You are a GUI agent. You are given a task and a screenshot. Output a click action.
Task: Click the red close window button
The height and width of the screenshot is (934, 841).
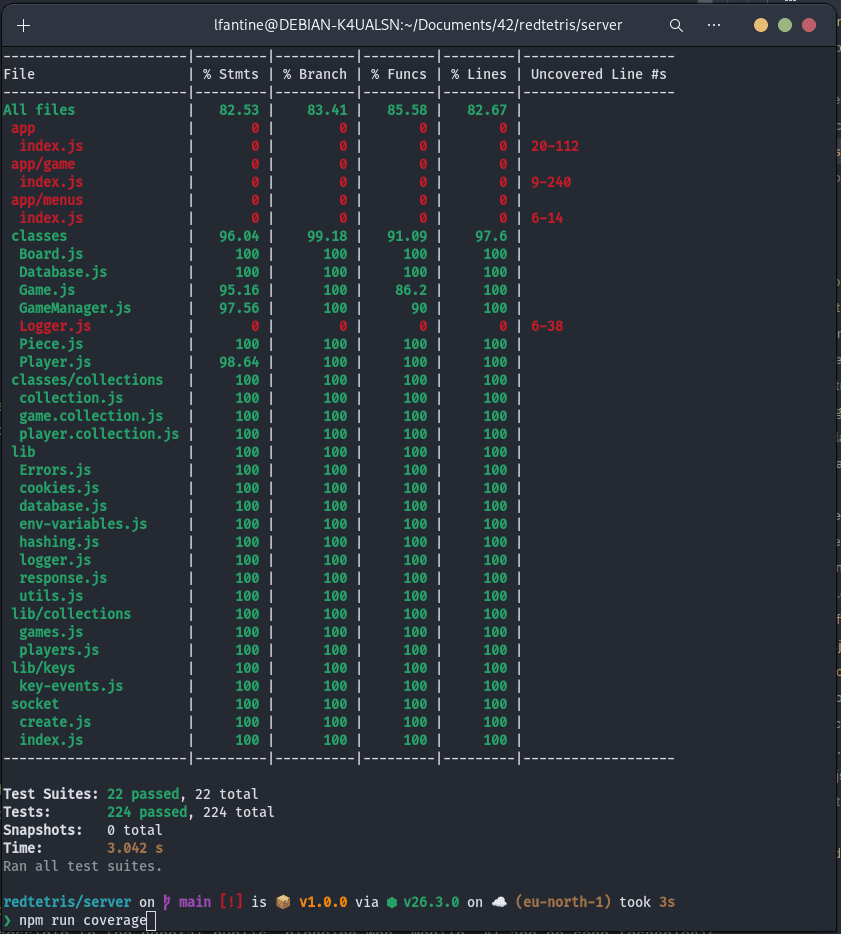[x=809, y=25]
